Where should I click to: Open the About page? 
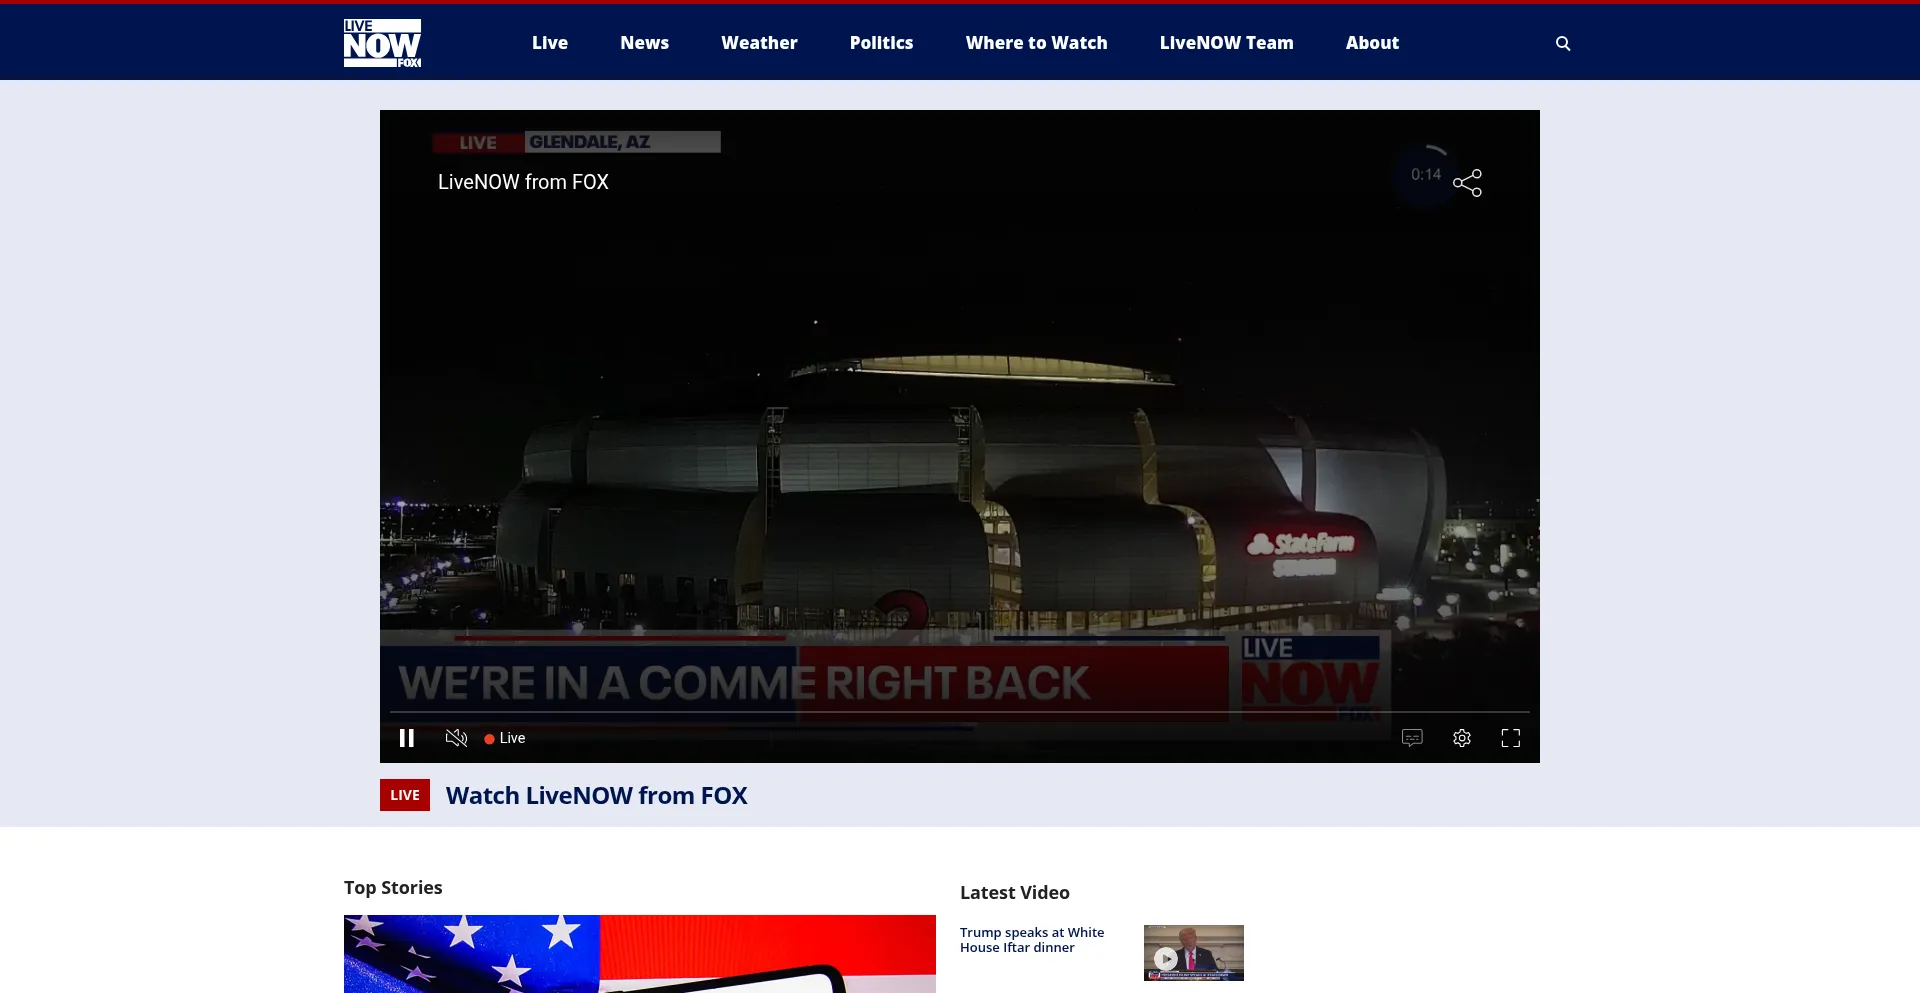1372,43
